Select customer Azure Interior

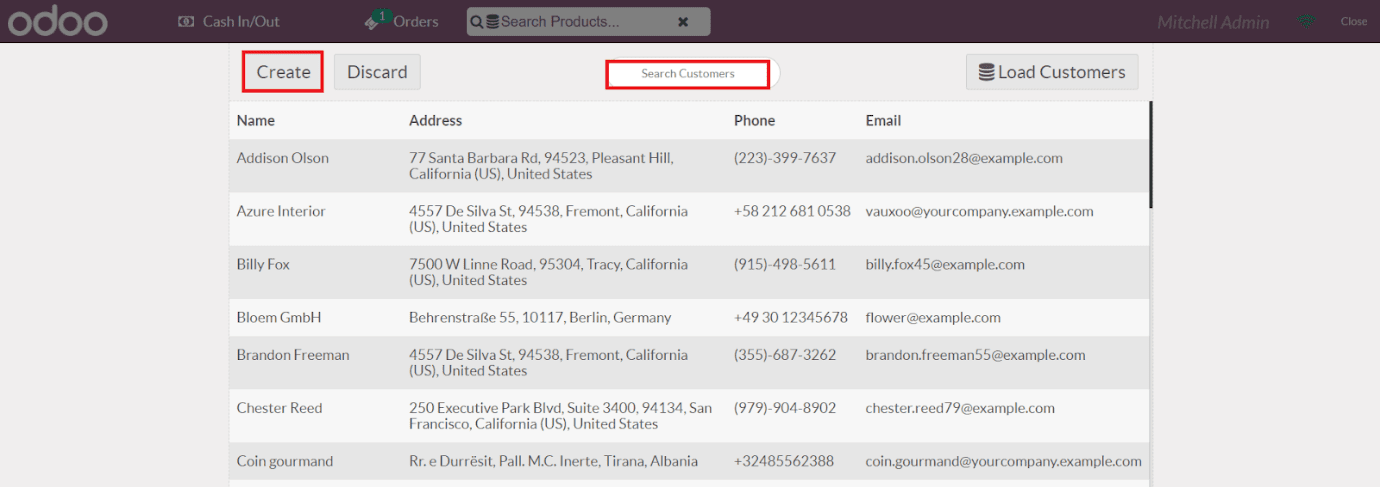689,219
